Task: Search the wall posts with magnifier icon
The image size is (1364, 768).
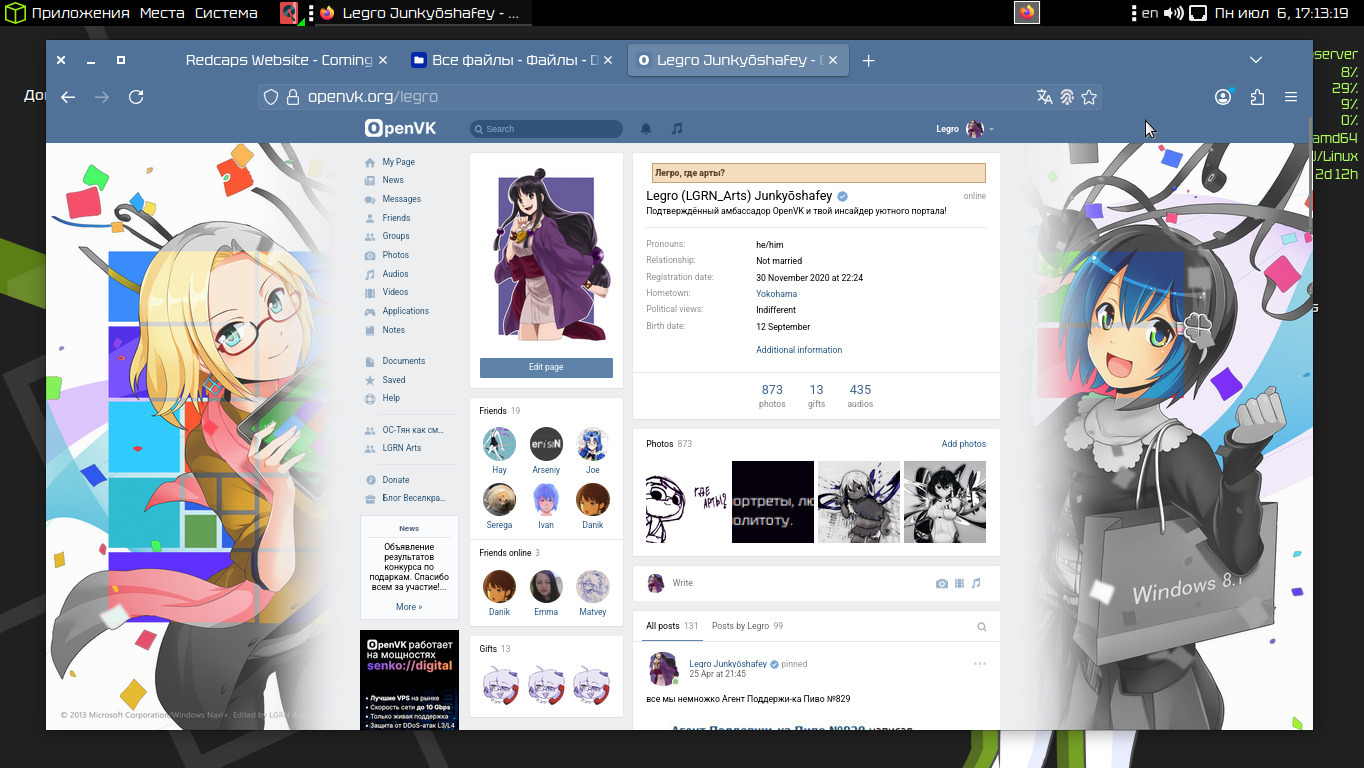Action: click(x=981, y=627)
